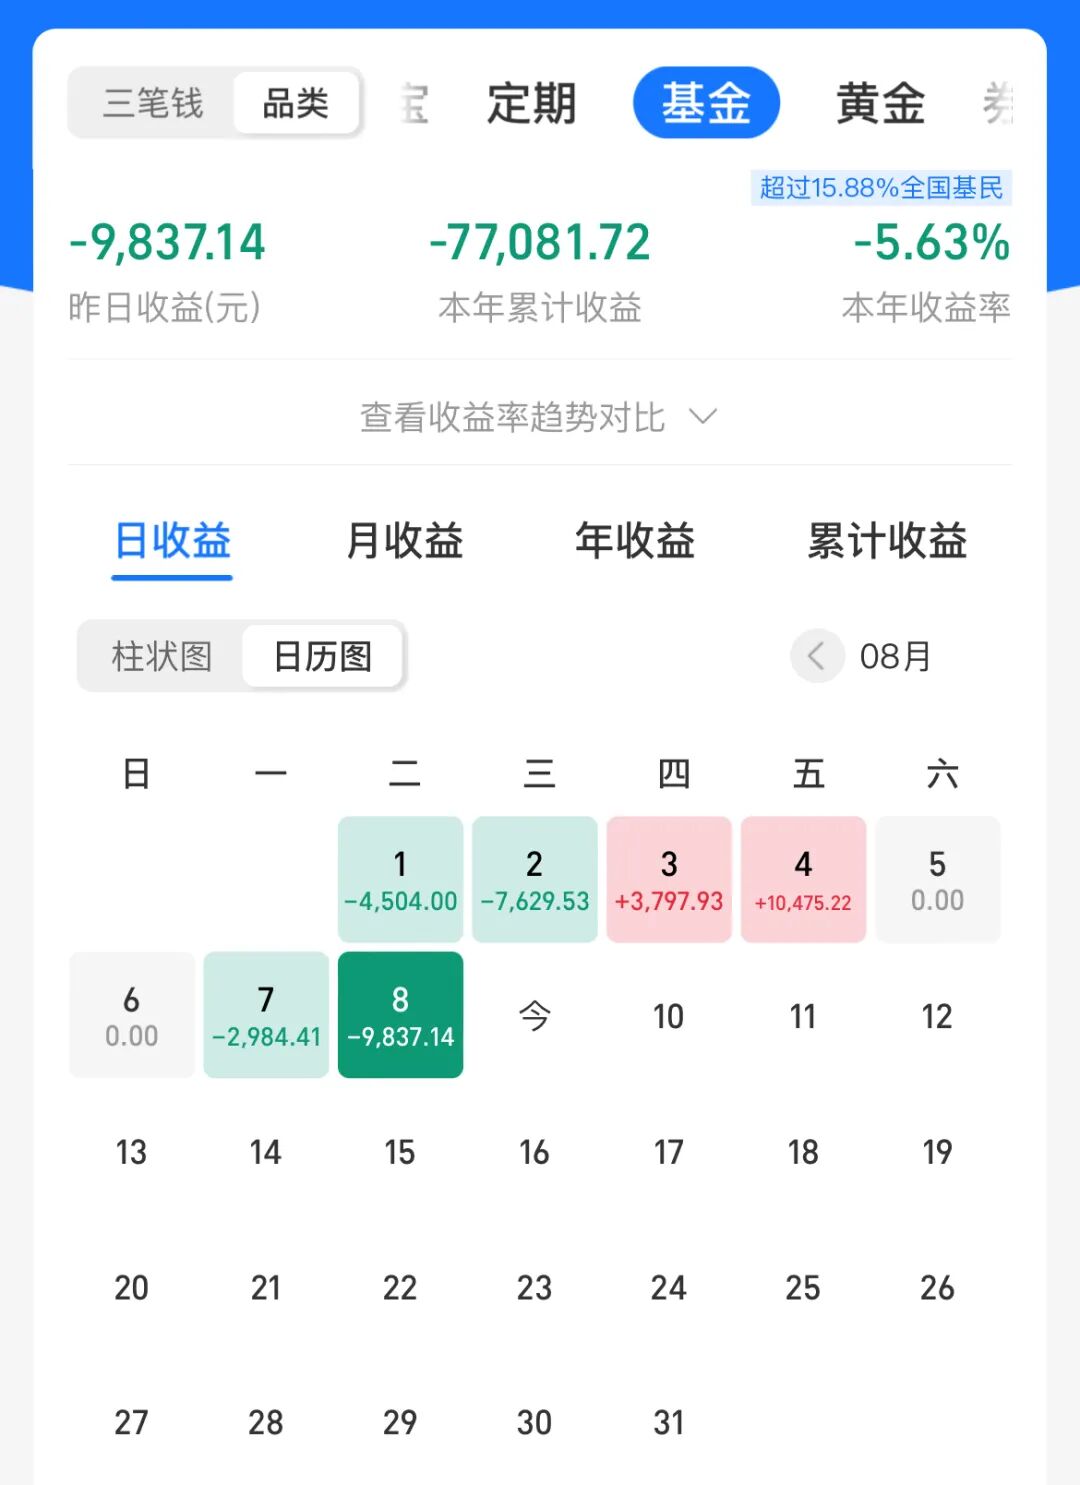The height and width of the screenshot is (1485, 1080).
Task: Select calendar date 21
Action: pos(266,1287)
